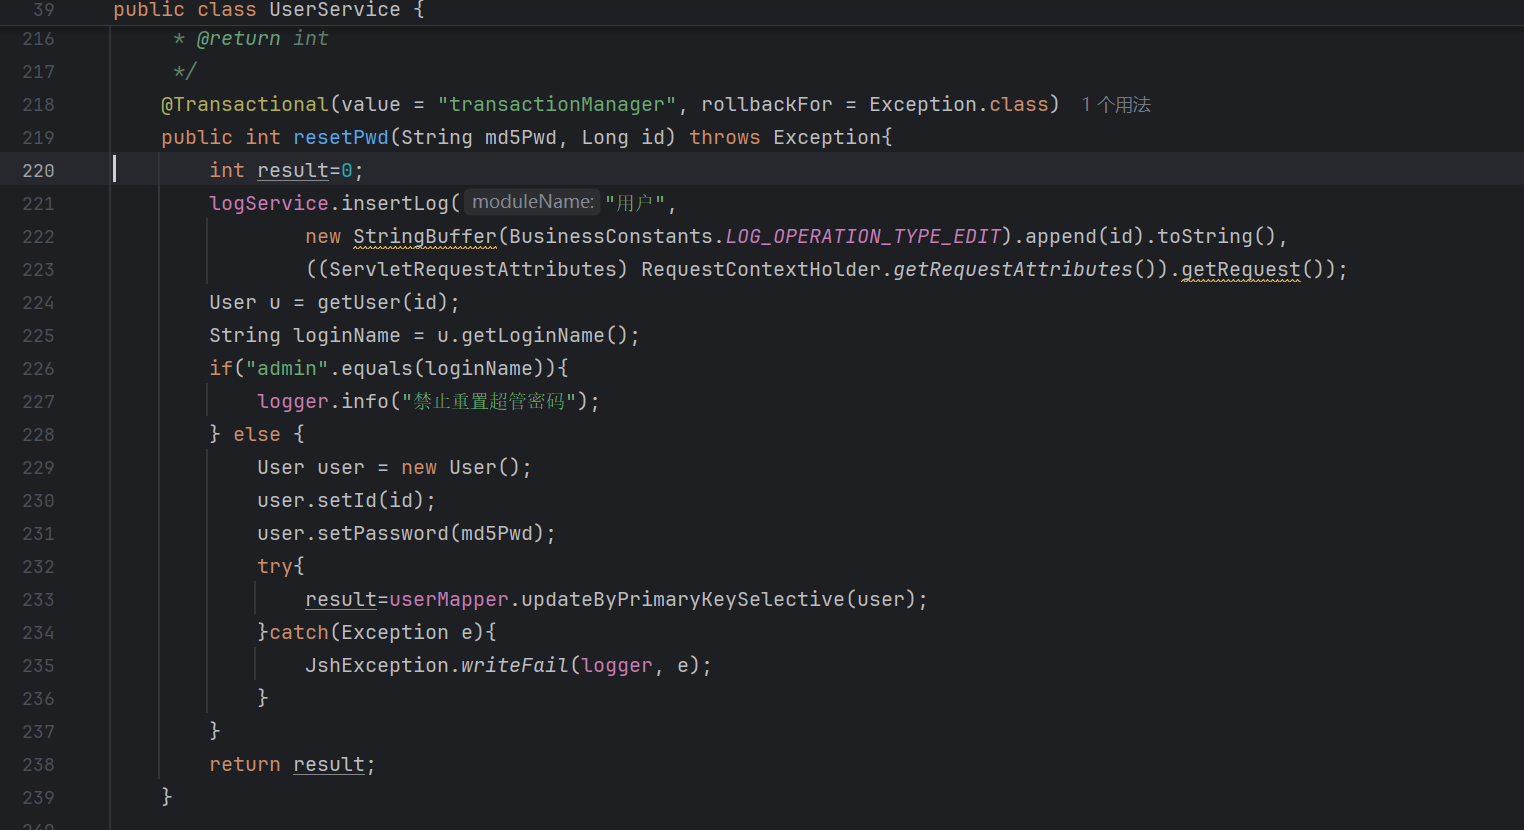The image size is (1524, 830).
Task: Click the try keyword on line 232
Action: tap(275, 566)
